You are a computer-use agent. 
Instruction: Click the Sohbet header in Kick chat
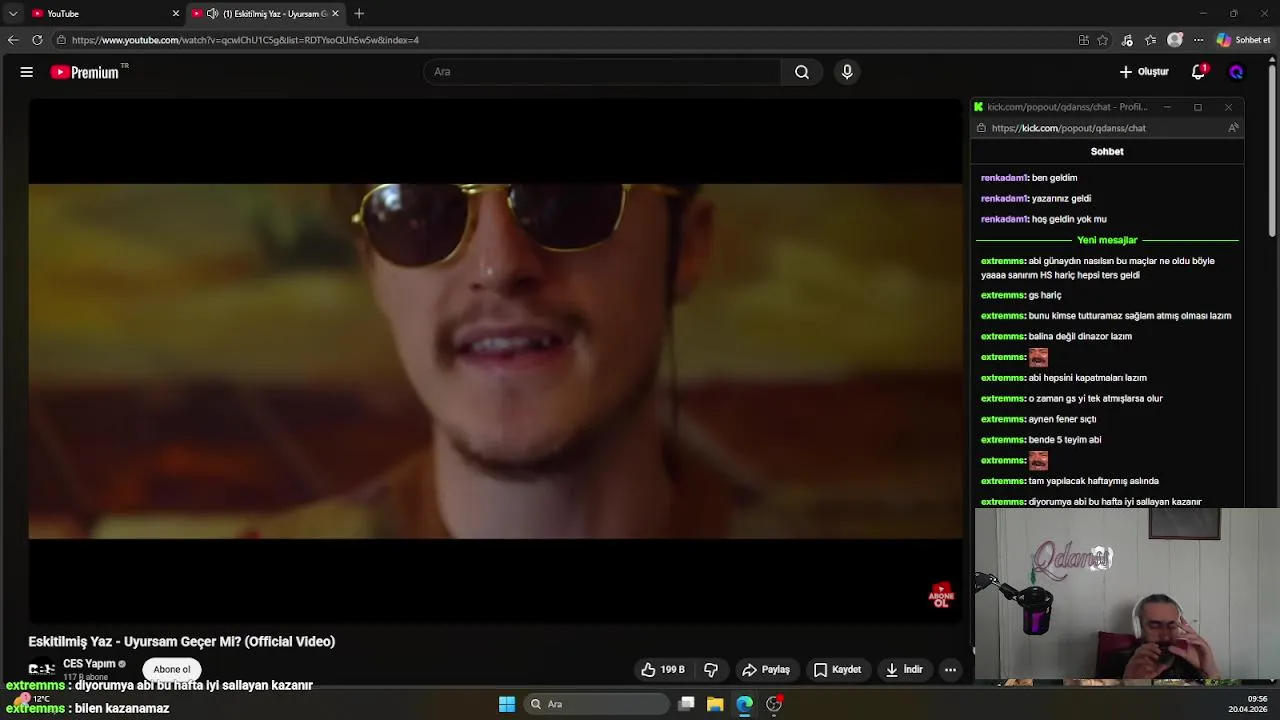(1107, 151)
